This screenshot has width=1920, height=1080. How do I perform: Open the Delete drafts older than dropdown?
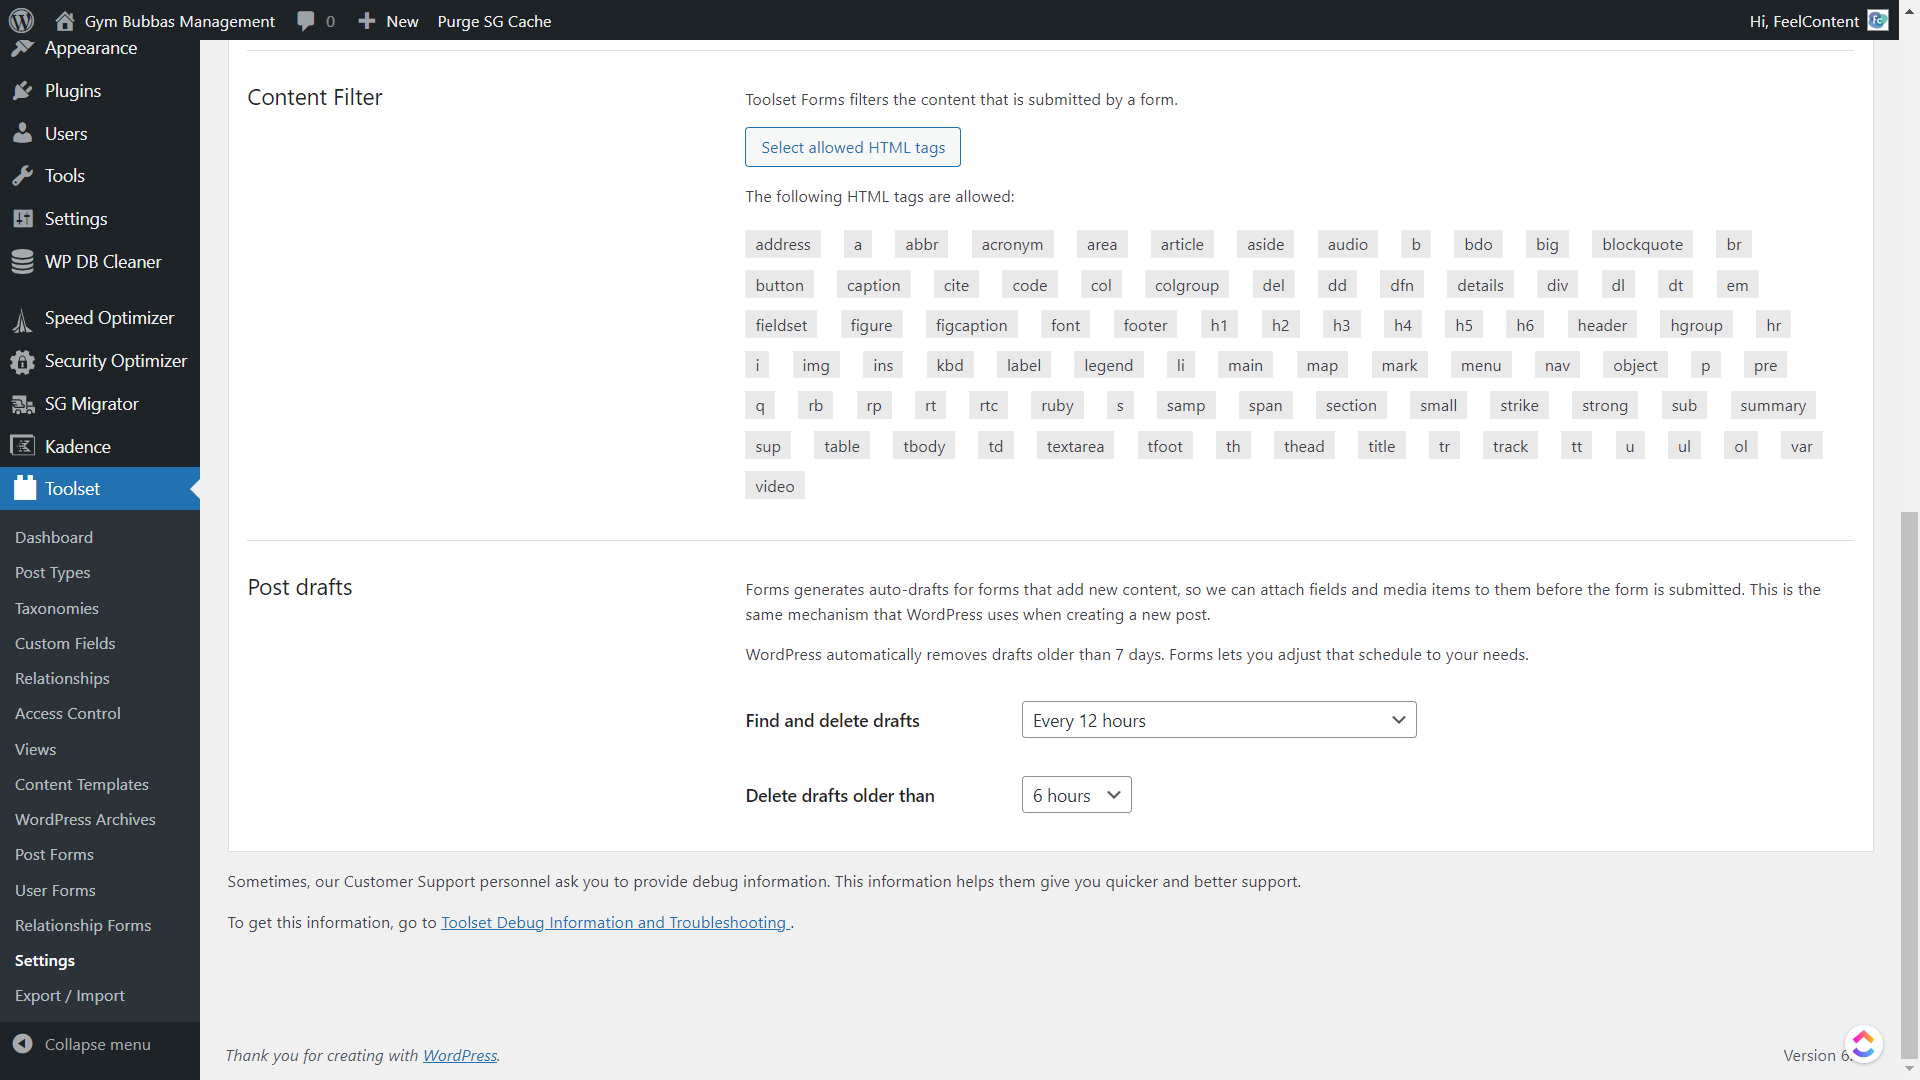pos(1076,795)
